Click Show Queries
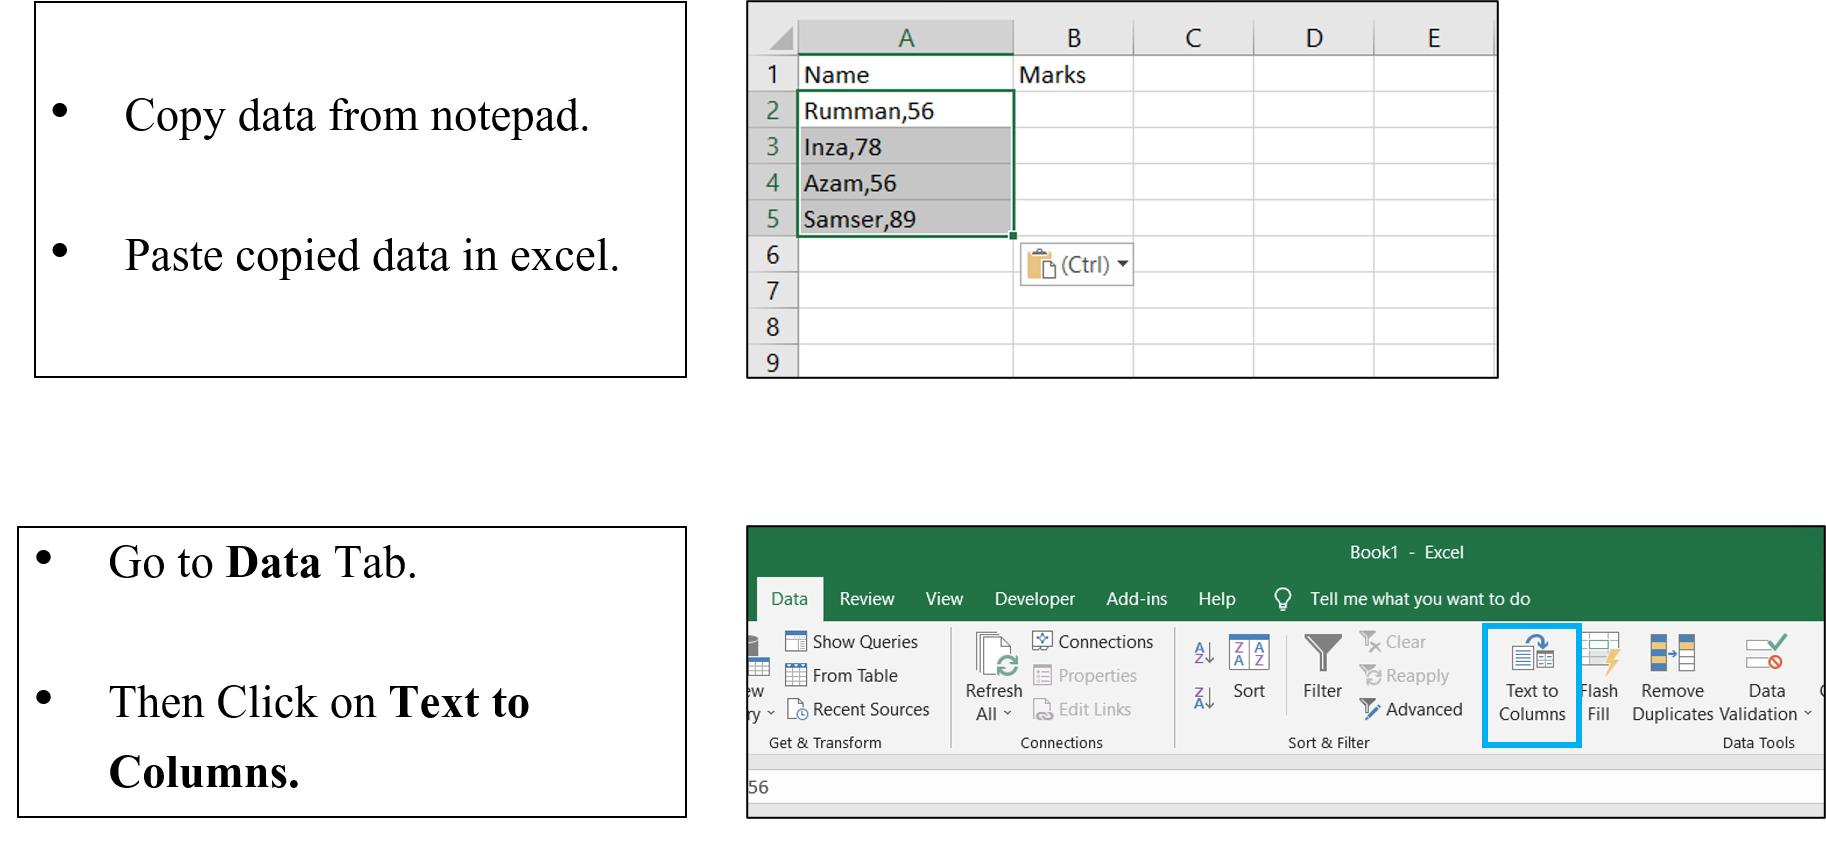Viewport: 1826px width, 847px height. [852, 641]
